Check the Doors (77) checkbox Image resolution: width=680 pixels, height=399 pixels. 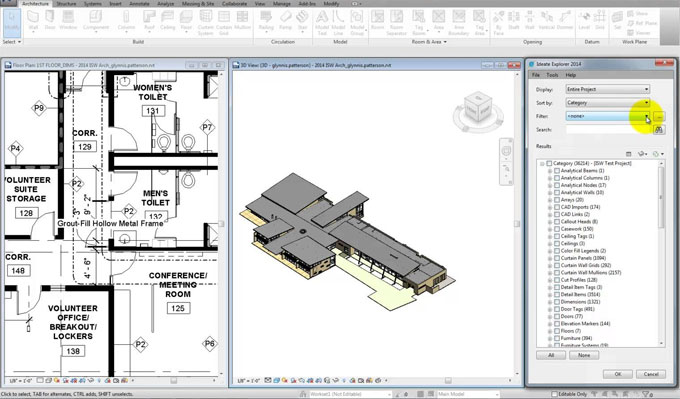(x=557, y=317)
